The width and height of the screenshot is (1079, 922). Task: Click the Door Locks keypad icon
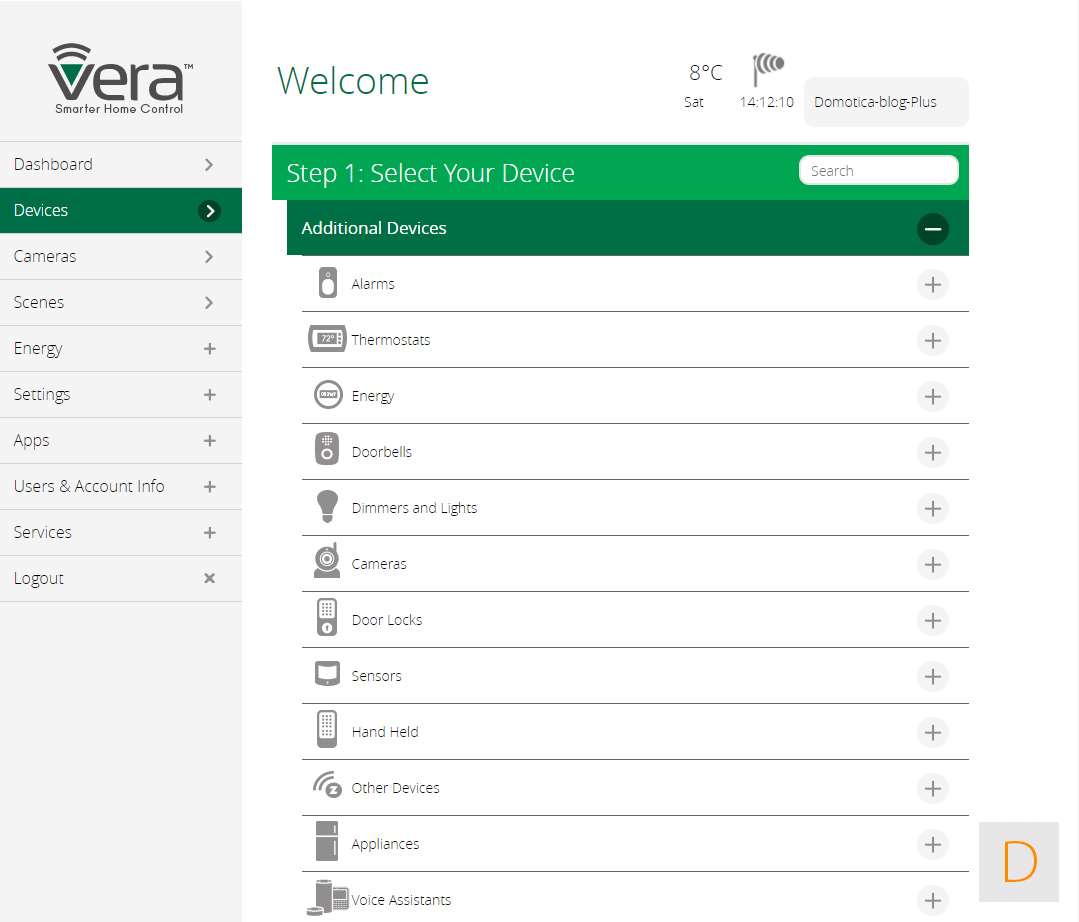(x=327, y=619)
